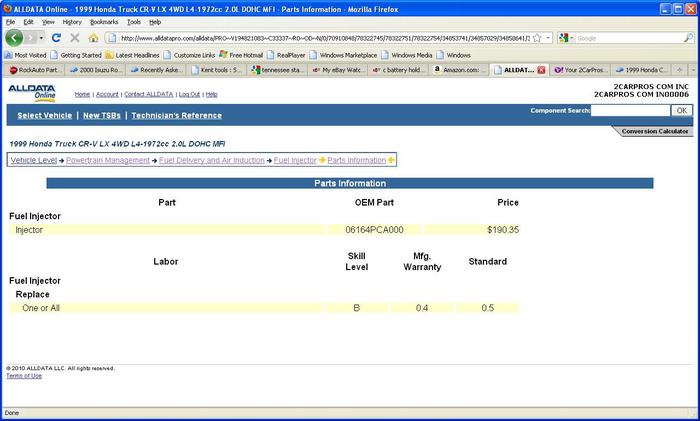Open Getting Started bookmark
The height and width of the screenshot is (421, 700).
coord(76,55)
